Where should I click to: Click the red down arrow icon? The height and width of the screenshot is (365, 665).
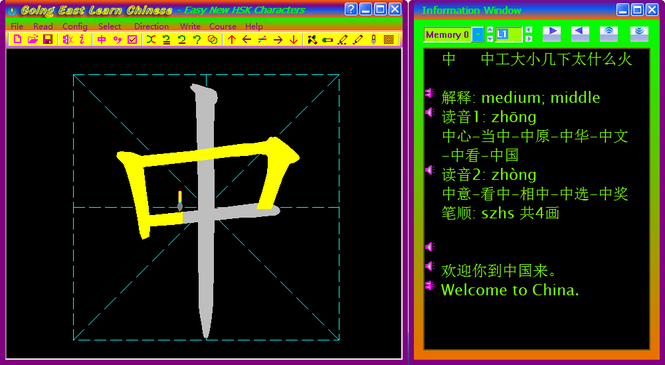293,39
